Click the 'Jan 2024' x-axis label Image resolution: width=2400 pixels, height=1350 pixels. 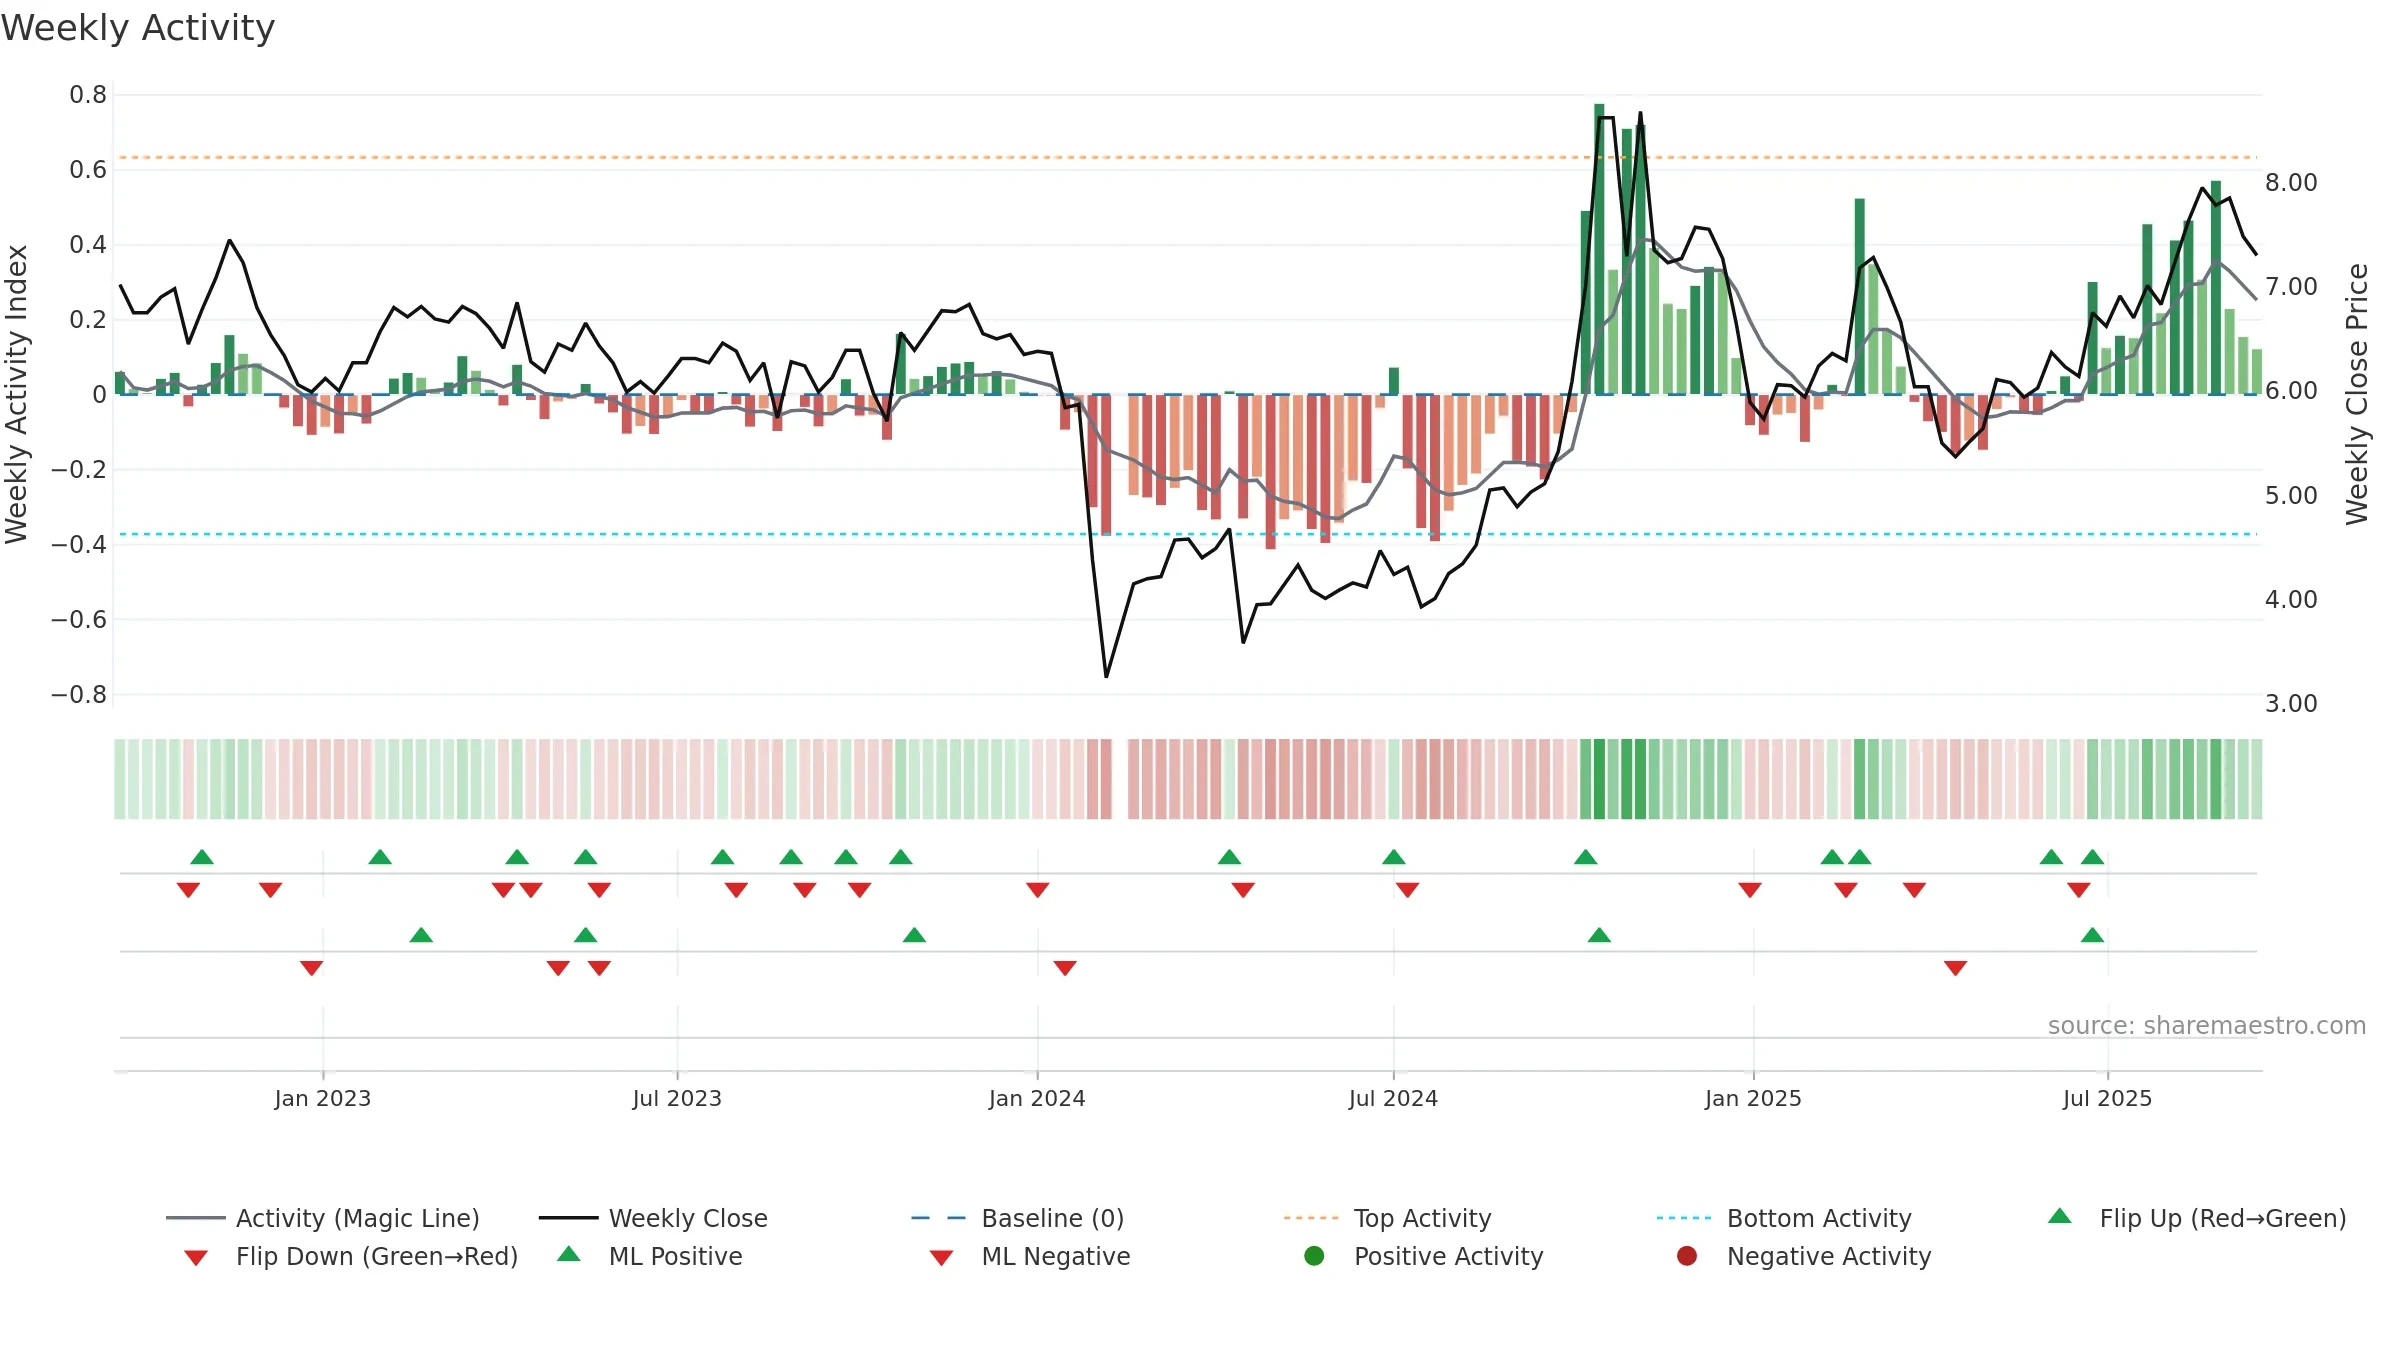pos(1037,1098)
